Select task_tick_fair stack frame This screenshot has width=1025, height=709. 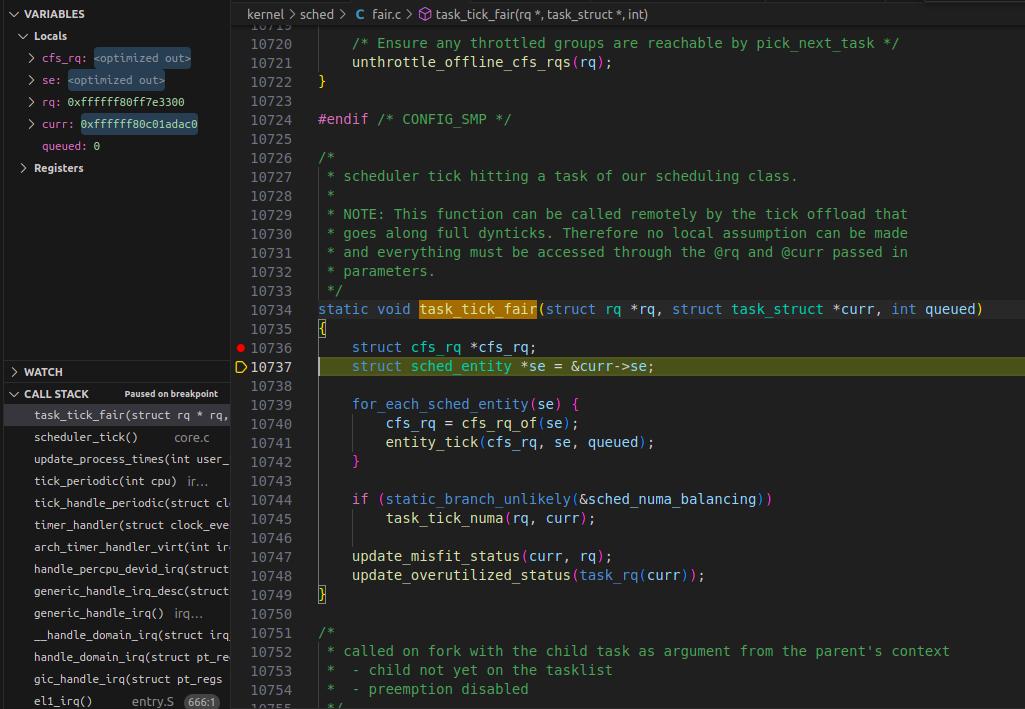point(117,415)
